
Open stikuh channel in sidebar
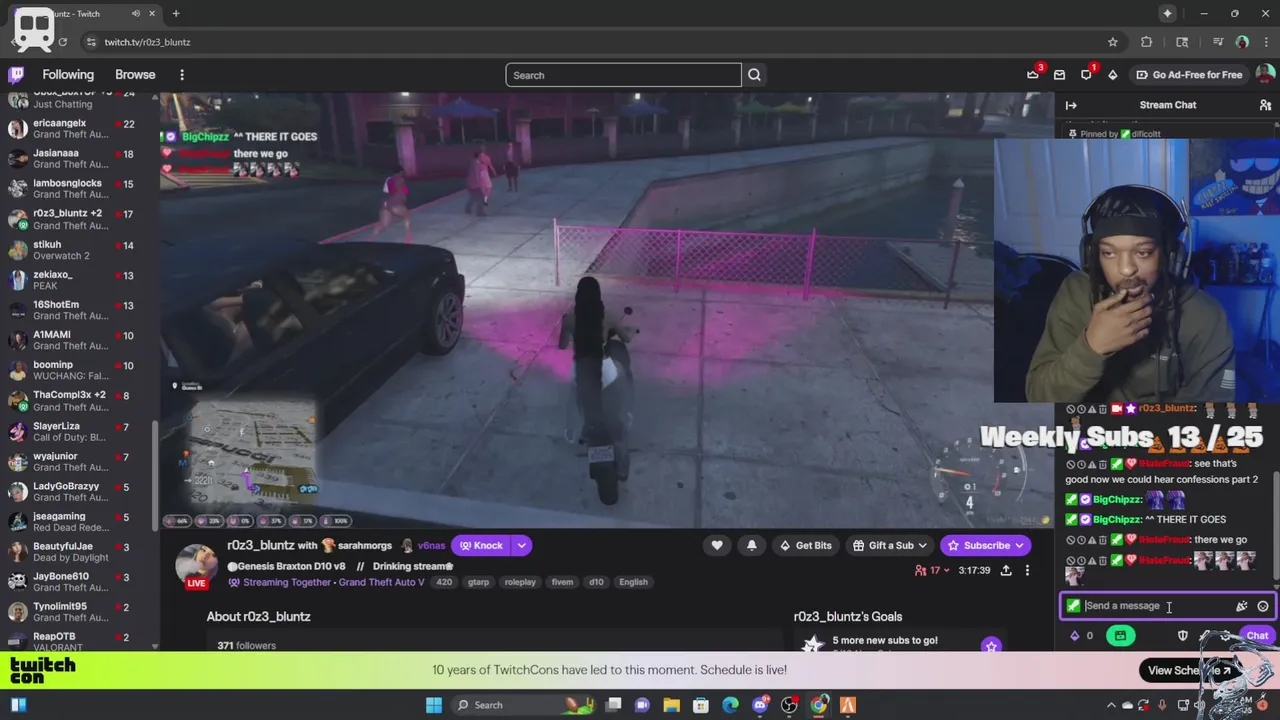click(x=80, y=250)
